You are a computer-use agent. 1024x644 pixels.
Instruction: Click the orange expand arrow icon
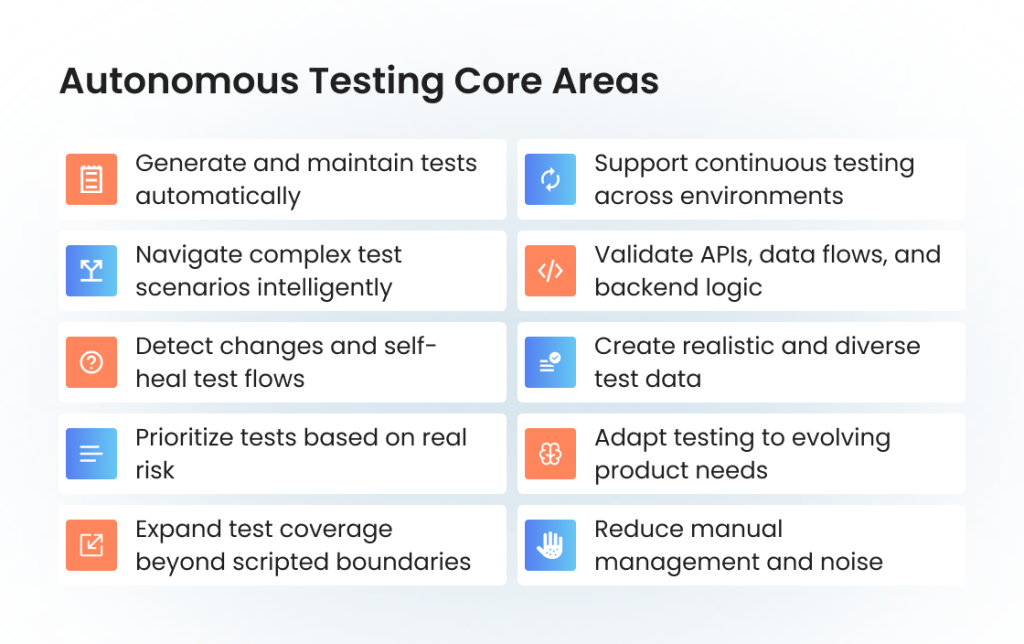(x=91, y=545)
